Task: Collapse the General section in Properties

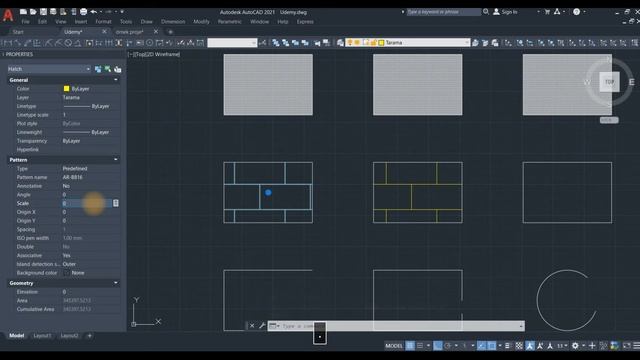Action: coord(116,80)
